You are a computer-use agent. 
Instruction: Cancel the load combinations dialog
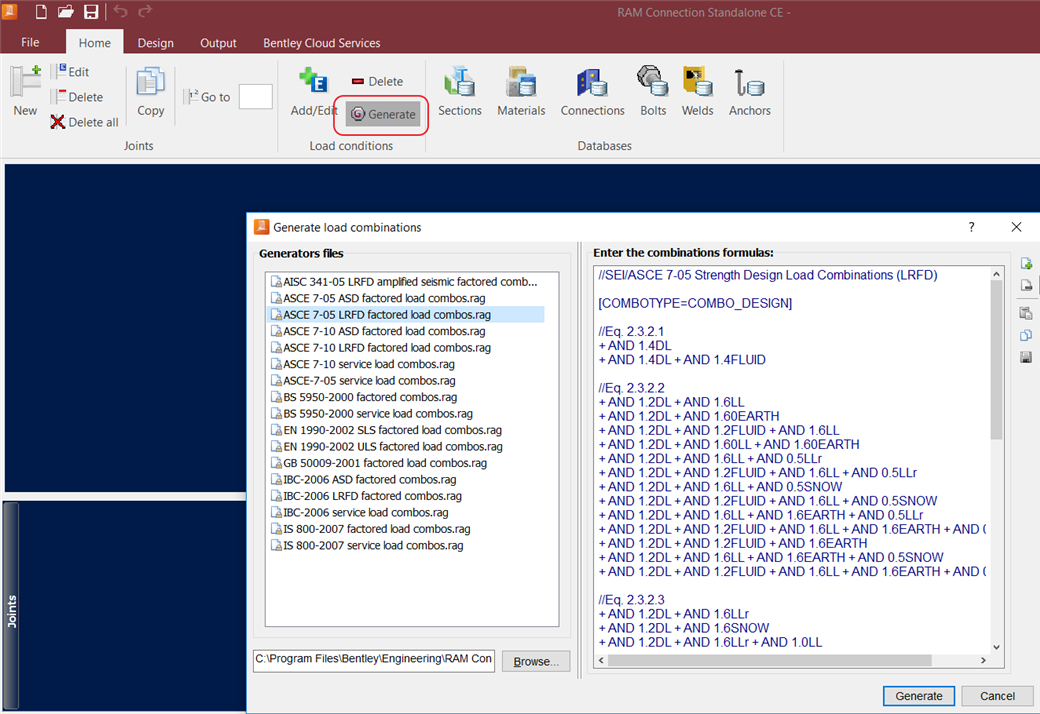pos(997,696)
